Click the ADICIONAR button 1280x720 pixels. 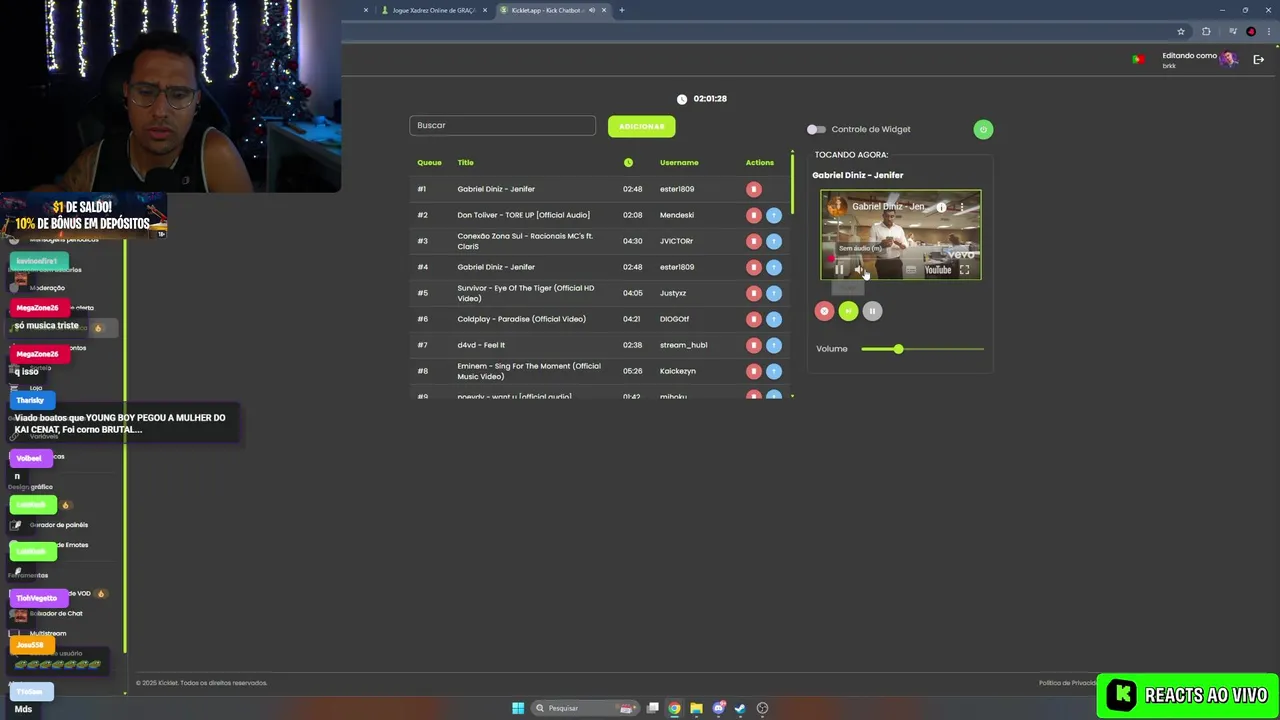click(x=641, y=126)
